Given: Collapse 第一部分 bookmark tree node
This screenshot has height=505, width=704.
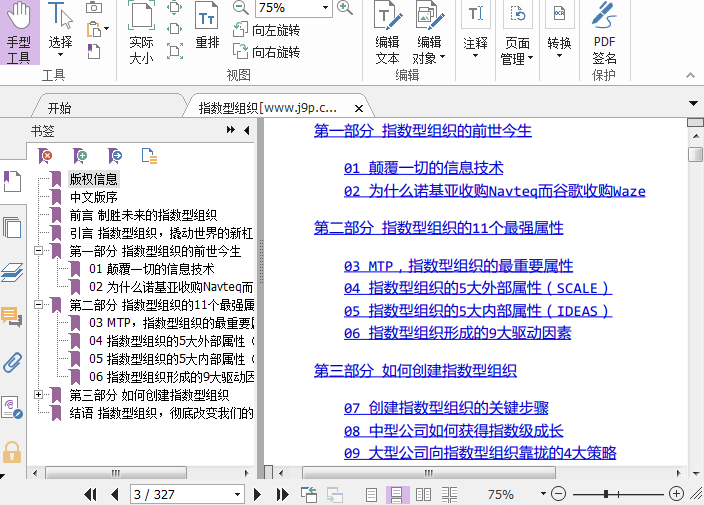Looking at the screenshot, I should click(39, 250).
